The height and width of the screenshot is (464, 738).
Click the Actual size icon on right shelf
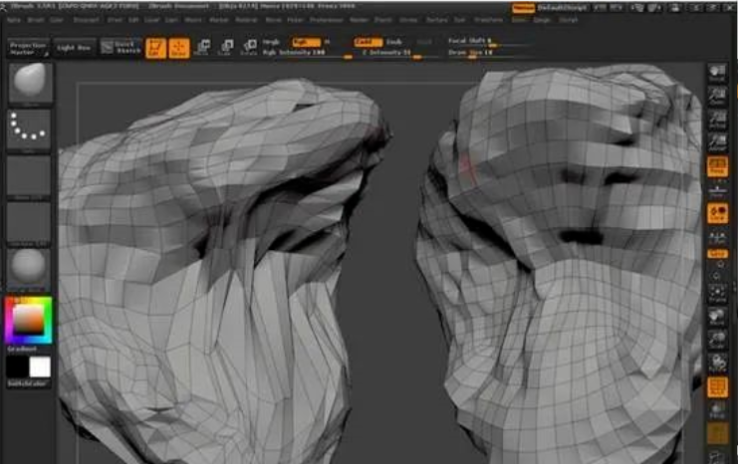[717, 120]
